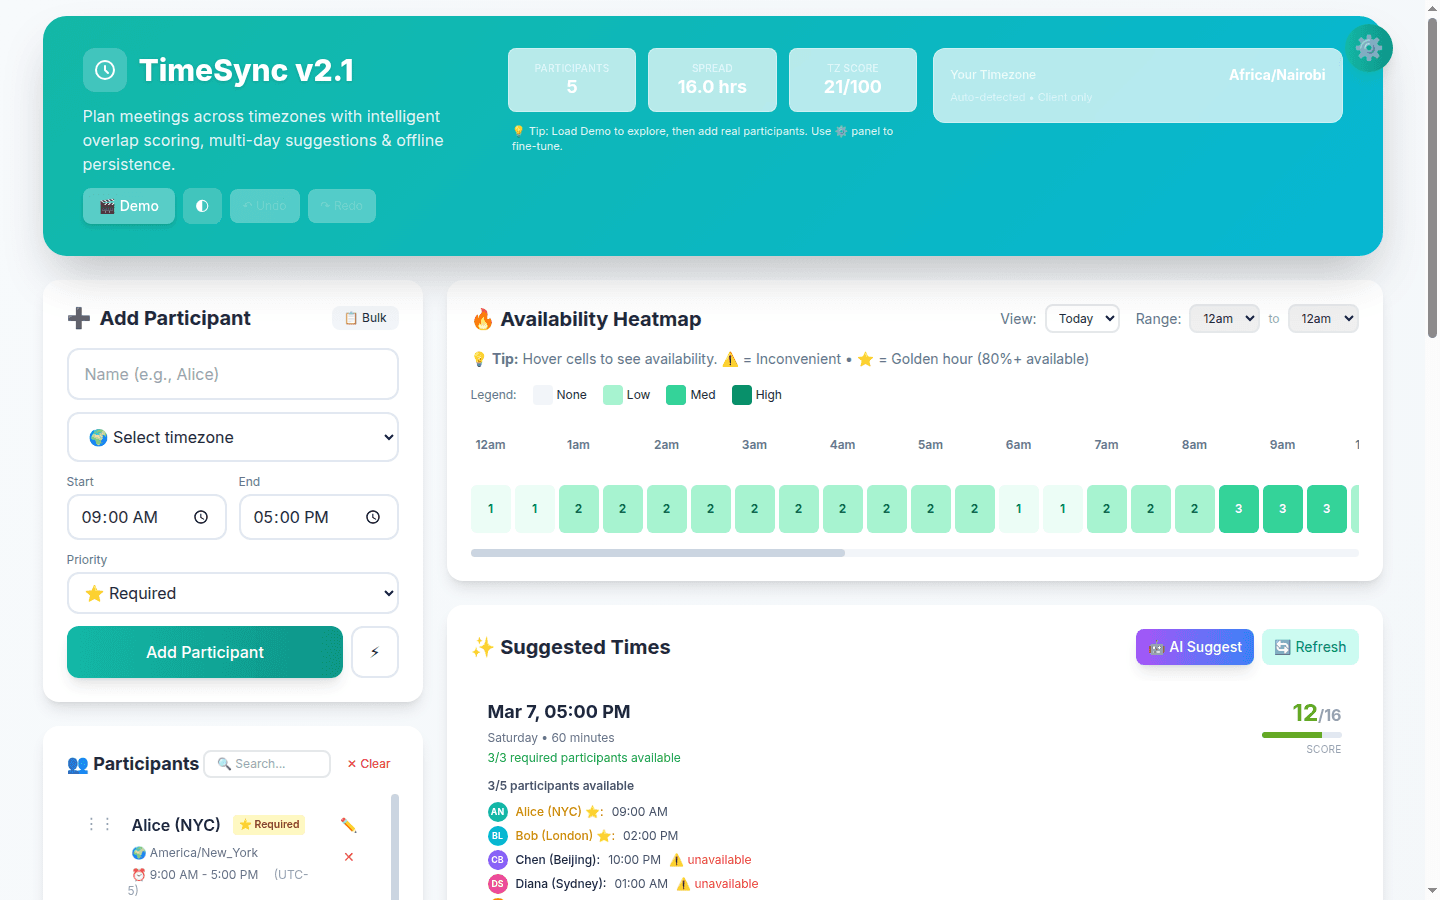
Task: Focus the participants Search box
Action: coord(267,764)
